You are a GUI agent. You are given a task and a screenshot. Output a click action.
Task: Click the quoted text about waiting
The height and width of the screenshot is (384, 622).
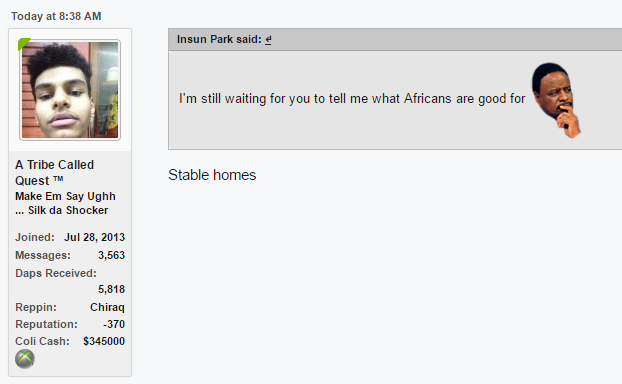[x=352, y=98]
